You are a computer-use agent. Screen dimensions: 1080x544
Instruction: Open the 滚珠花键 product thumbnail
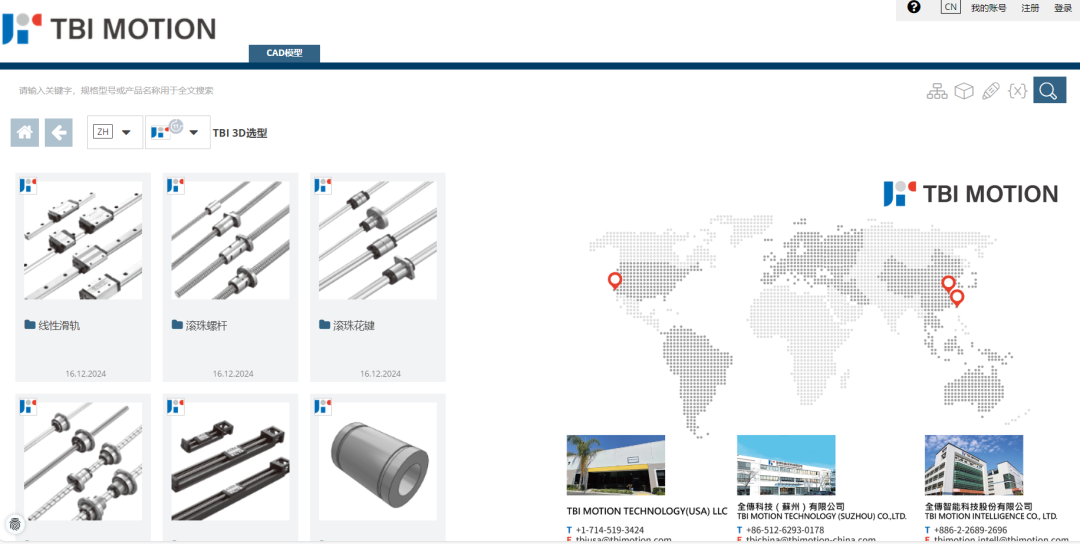[377, 240]
